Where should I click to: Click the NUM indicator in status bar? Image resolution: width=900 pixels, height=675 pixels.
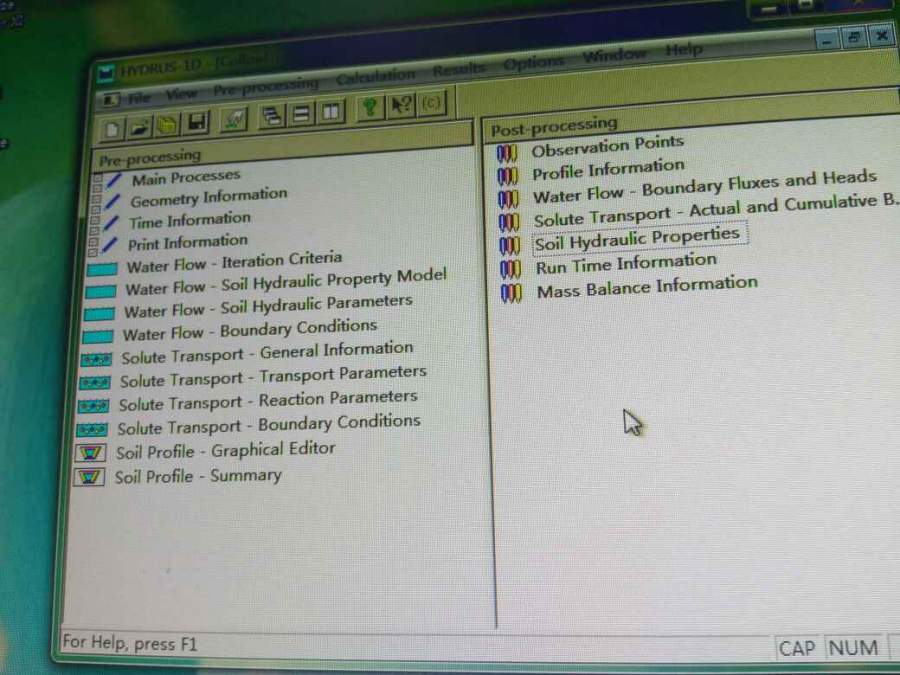tap(854, 647)
